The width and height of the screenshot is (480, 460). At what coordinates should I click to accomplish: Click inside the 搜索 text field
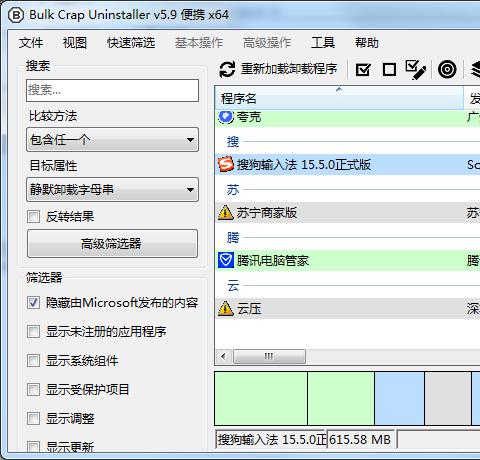112,90
